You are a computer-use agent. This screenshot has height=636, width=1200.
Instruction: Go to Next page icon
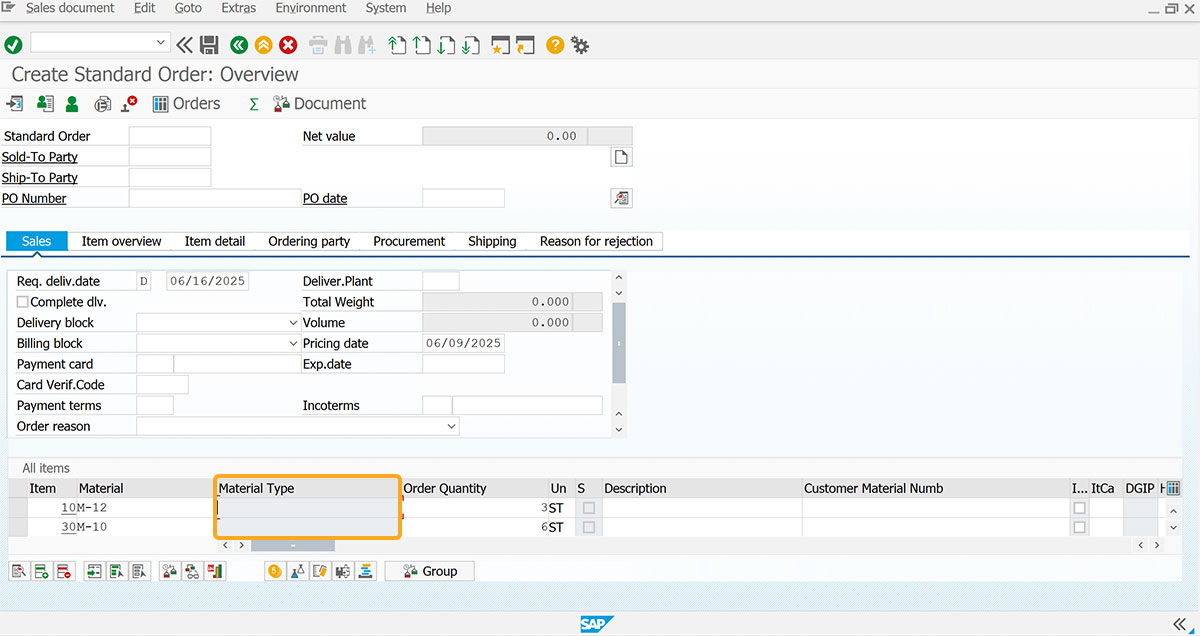[x=446, y=44]
